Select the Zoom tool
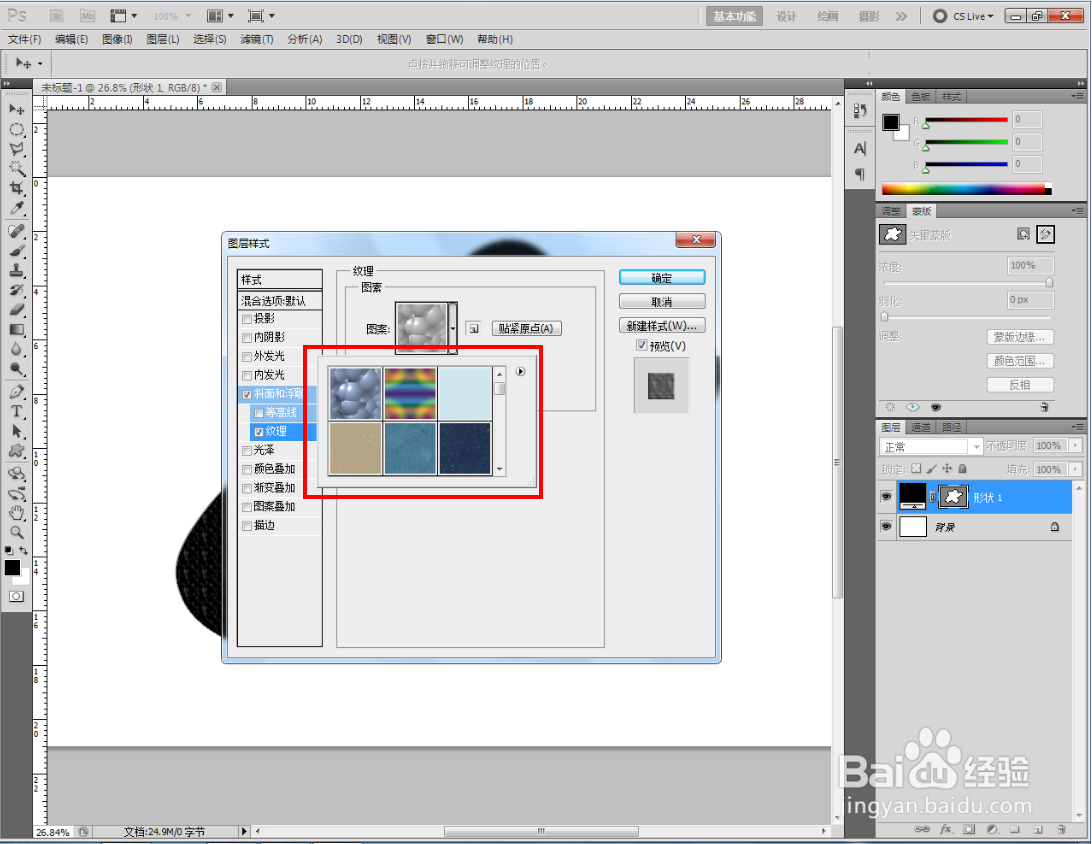This screenshot has height=844, width=1092. [x=17, y=533]
